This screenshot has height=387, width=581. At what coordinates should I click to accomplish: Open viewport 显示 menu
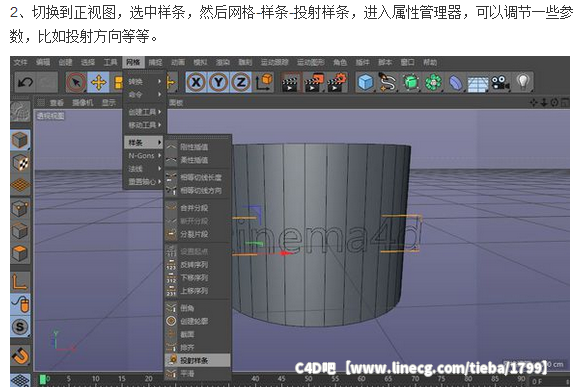click(x=109, y=103)
